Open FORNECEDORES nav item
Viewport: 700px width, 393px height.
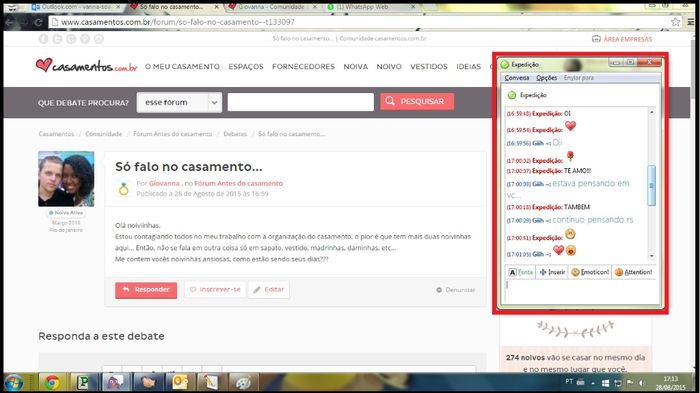coord(303,67)
